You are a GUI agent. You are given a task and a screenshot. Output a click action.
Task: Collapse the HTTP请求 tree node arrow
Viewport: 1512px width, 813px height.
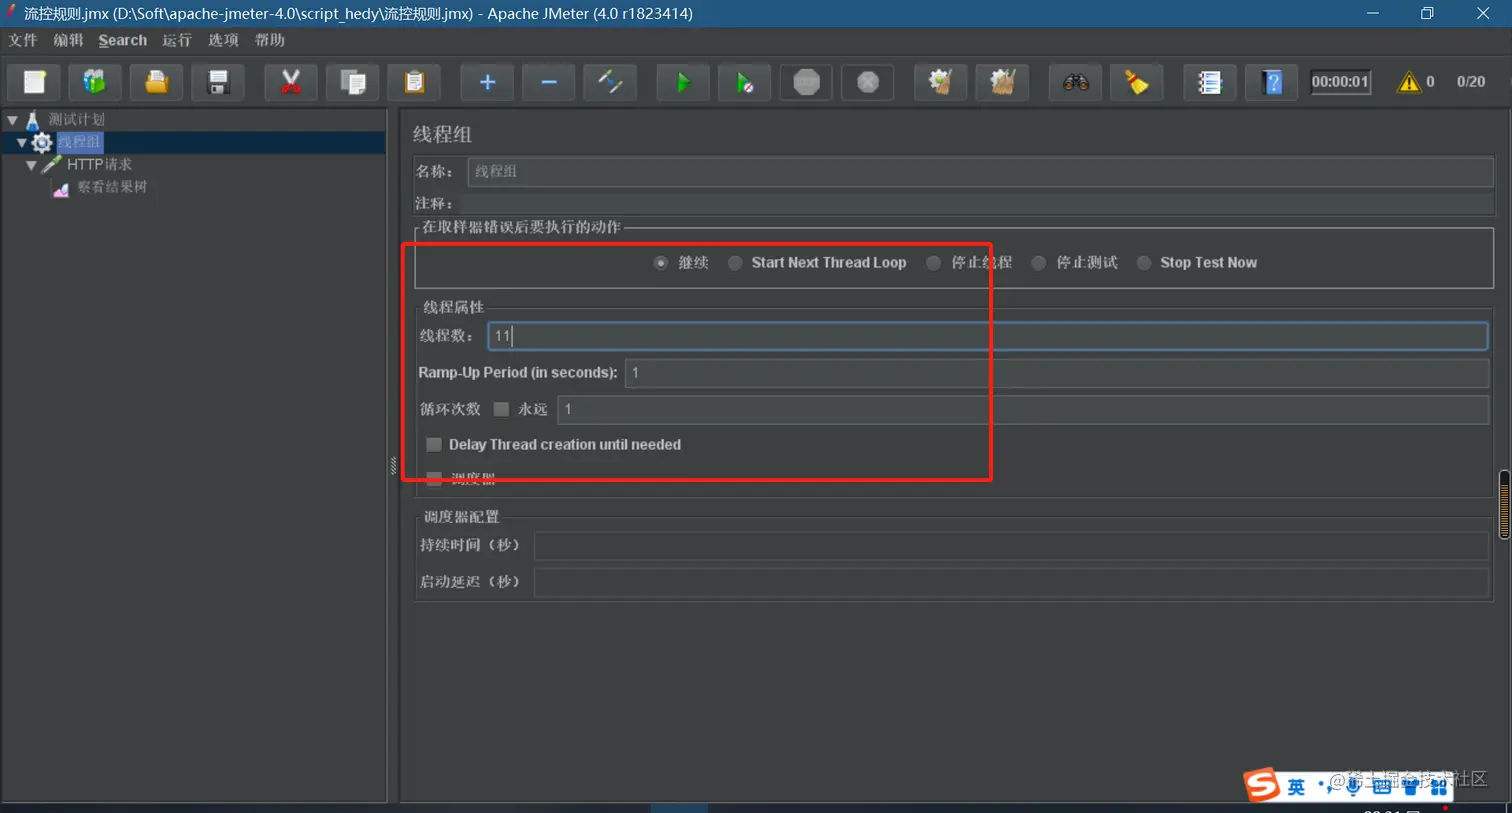[x=31, y=165]
